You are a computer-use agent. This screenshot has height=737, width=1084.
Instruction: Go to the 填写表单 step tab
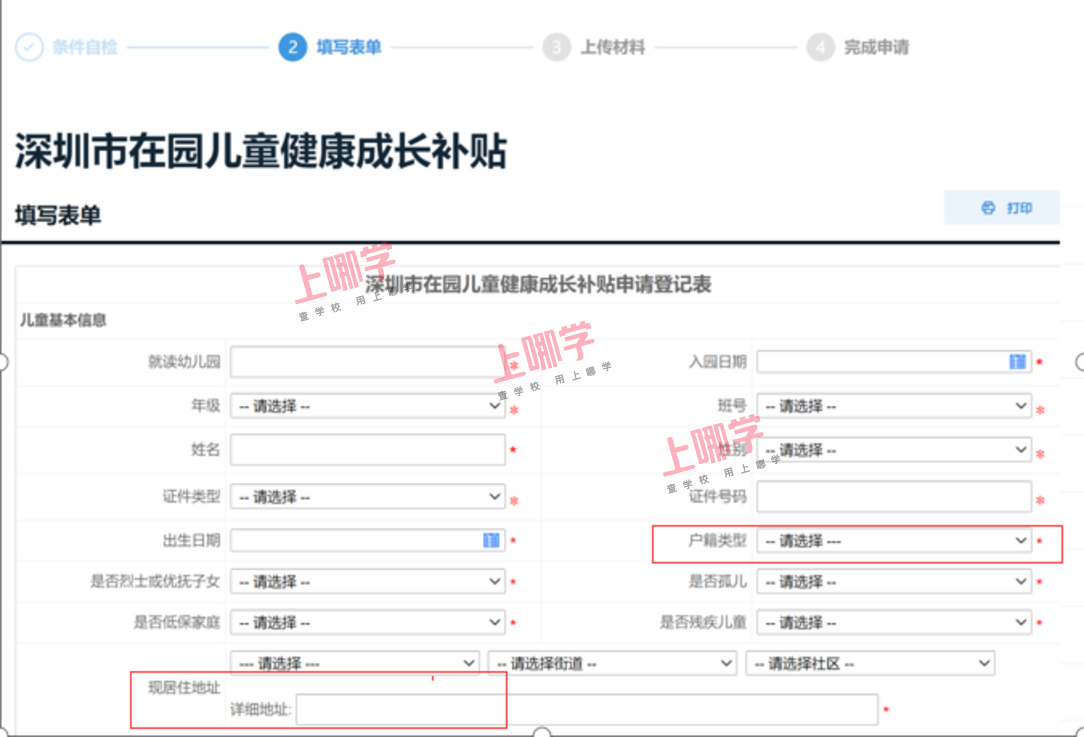pyautogui.click(x=348, y=47)
